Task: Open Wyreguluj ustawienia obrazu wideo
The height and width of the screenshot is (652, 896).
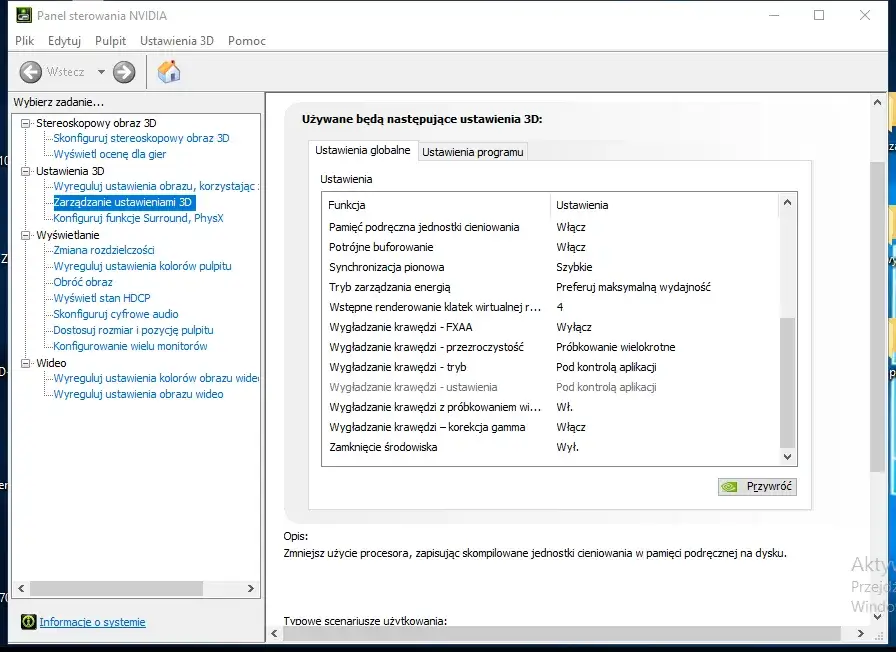Action: (x=138, y=394)
